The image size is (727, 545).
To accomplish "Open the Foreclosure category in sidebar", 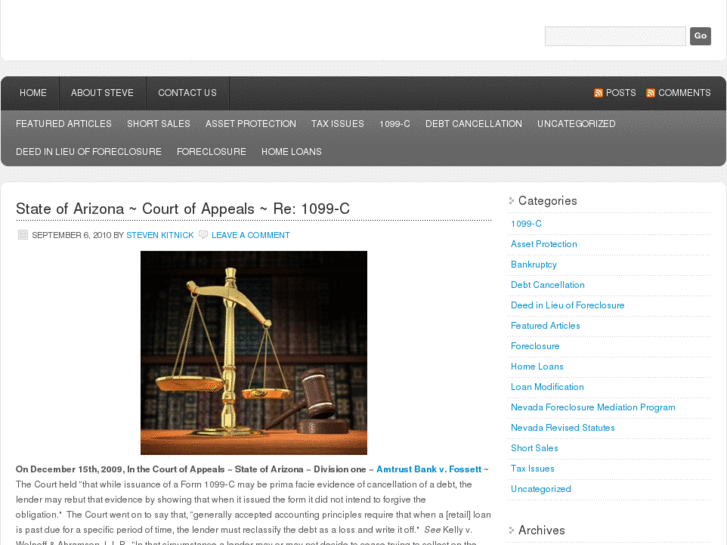I will (x=535, y=346).
